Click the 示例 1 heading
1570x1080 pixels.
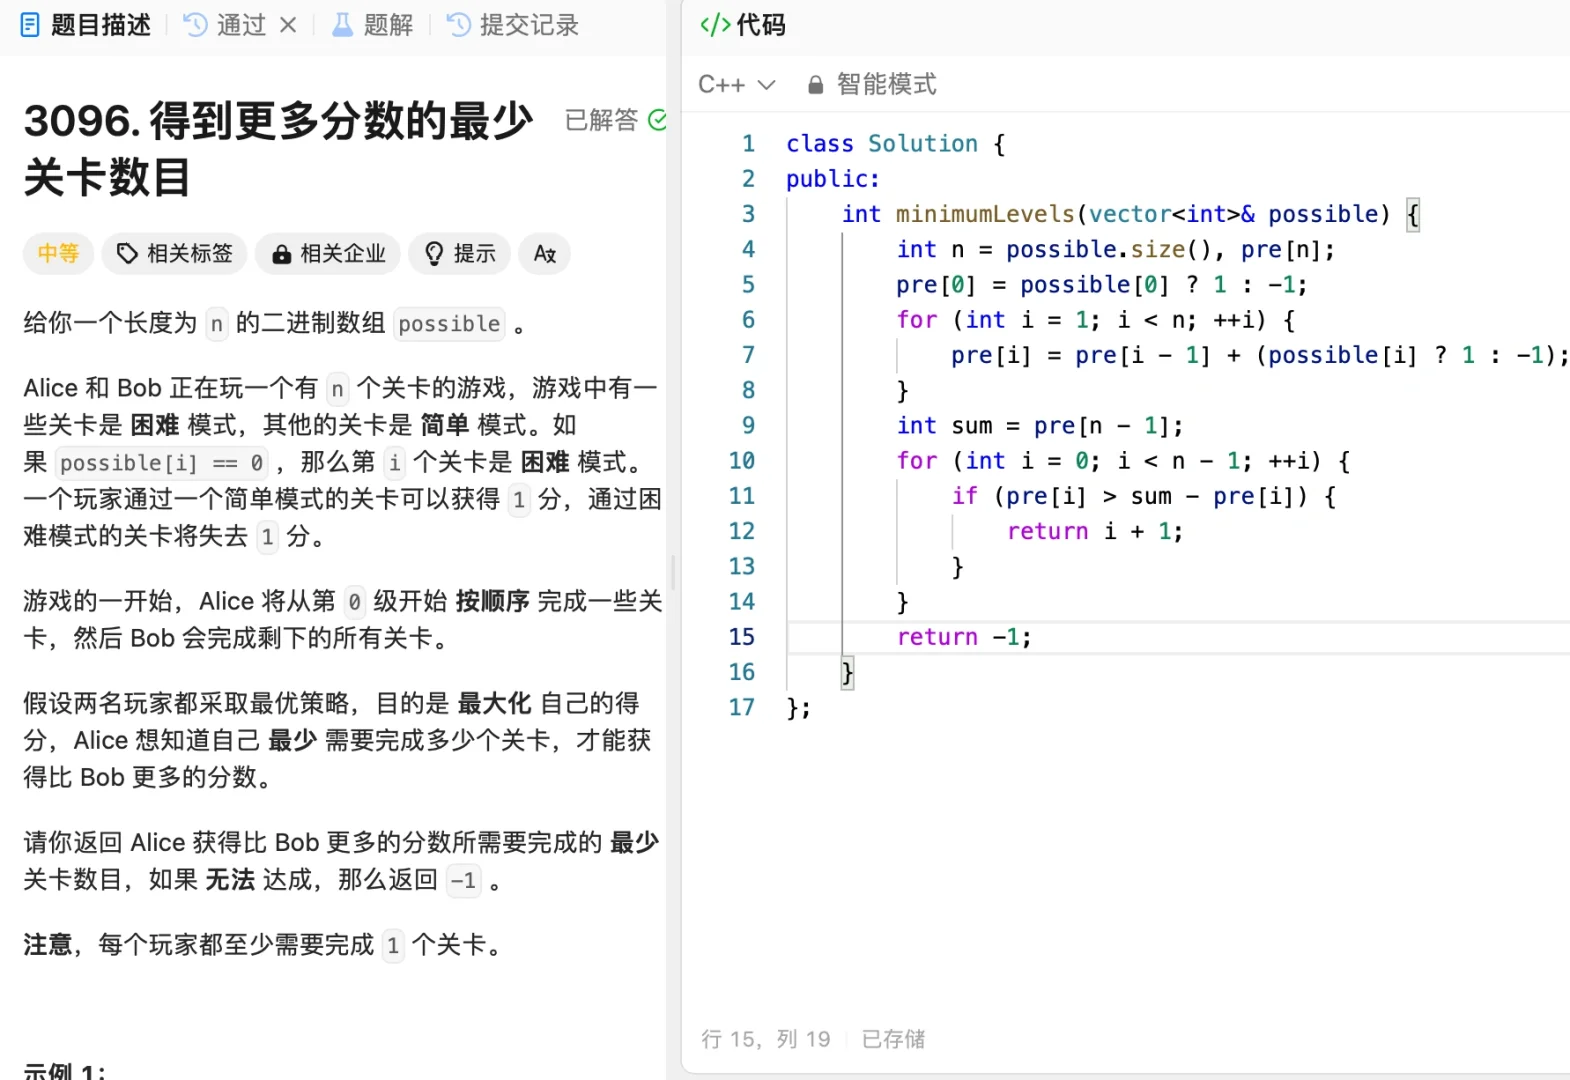click(x=65, y=1070)
